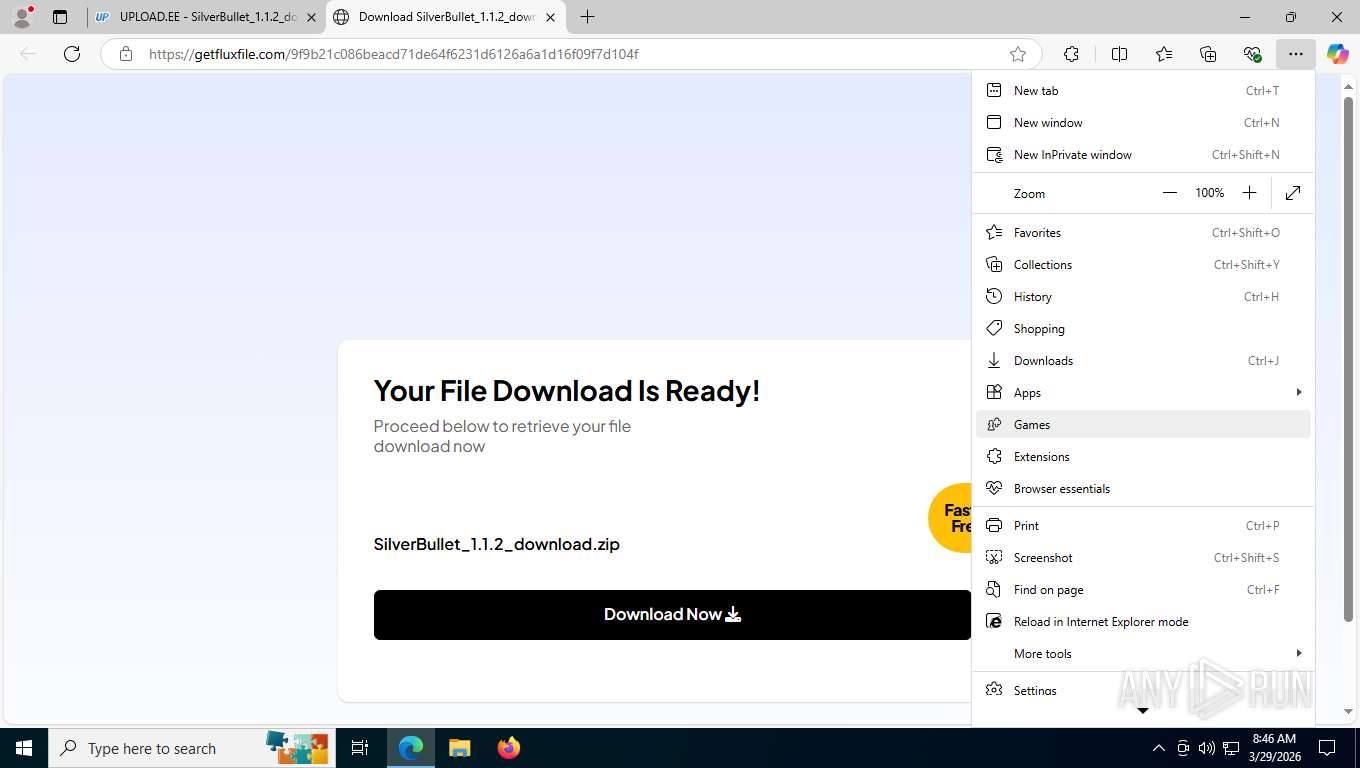Refresh the current page
The height and width of the screenshot is (768, 1360).
(72, 54)
